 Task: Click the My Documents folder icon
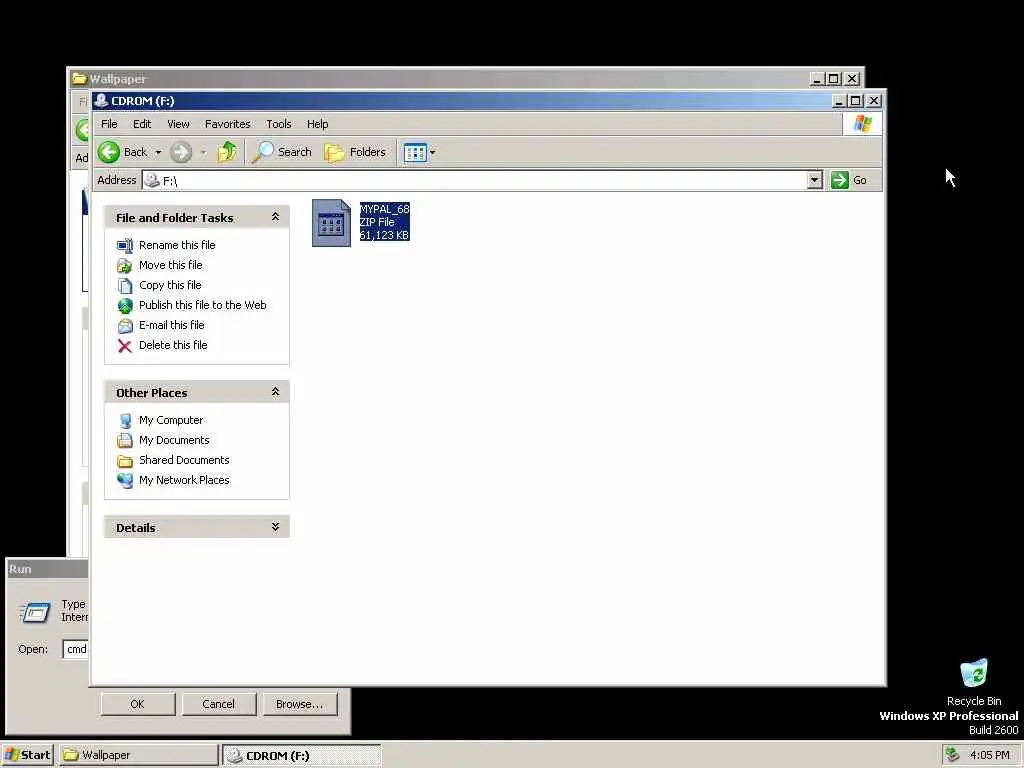(125, 441)
